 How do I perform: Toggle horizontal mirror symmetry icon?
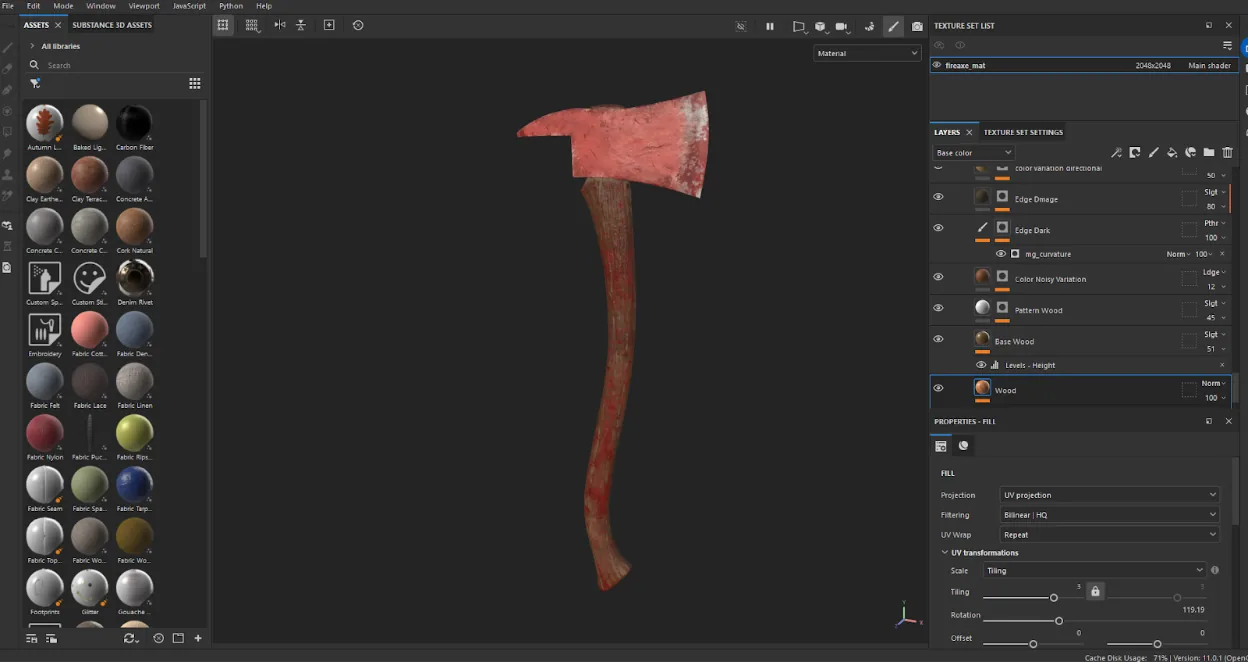[279, 25]
